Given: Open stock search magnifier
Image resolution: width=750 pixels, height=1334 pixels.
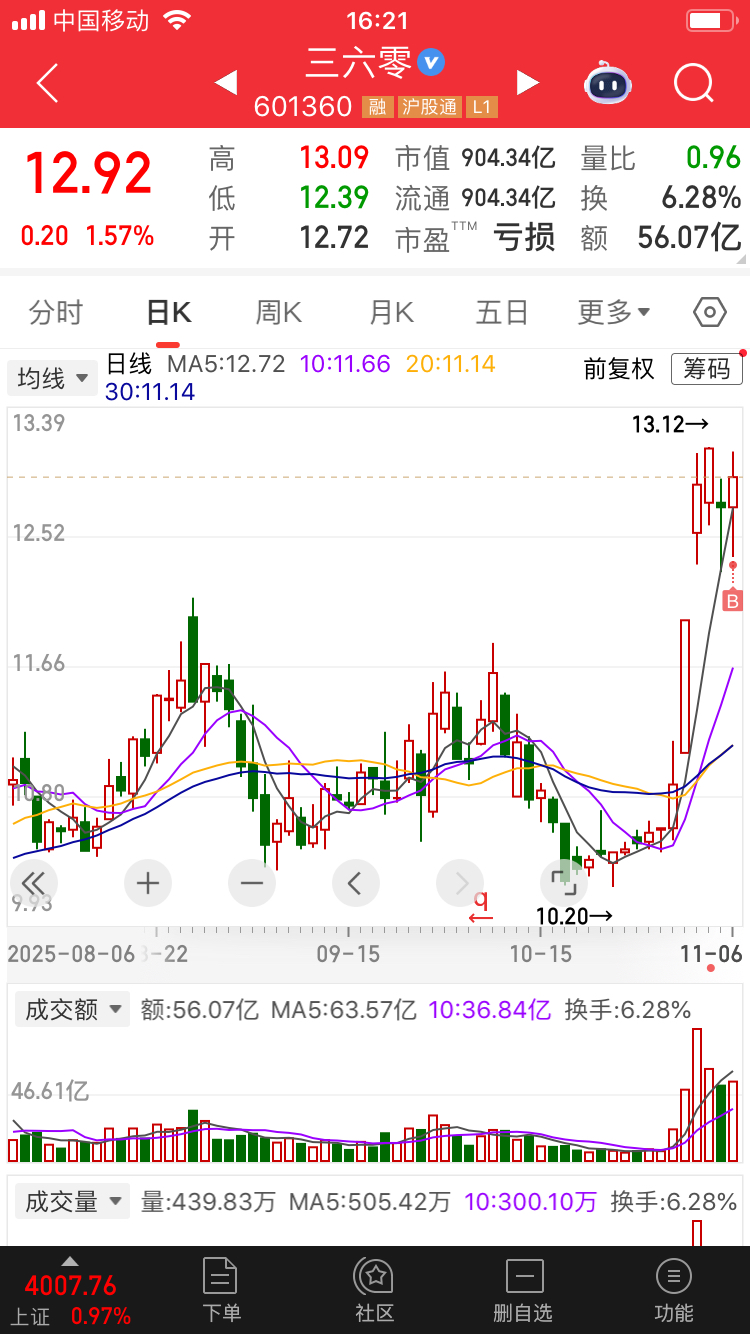Looking at the screenshot, I should tap(693, 83).
